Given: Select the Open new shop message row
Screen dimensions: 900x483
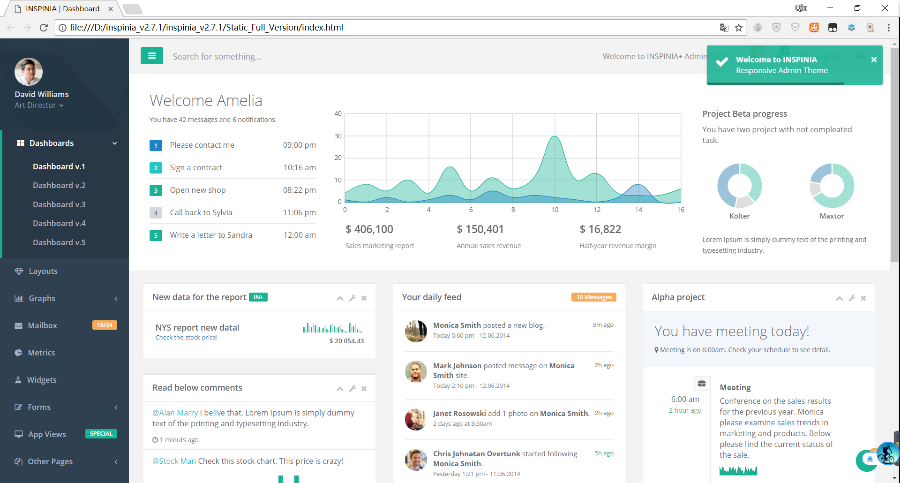Looking at the screenshot, I should [232, 190].
